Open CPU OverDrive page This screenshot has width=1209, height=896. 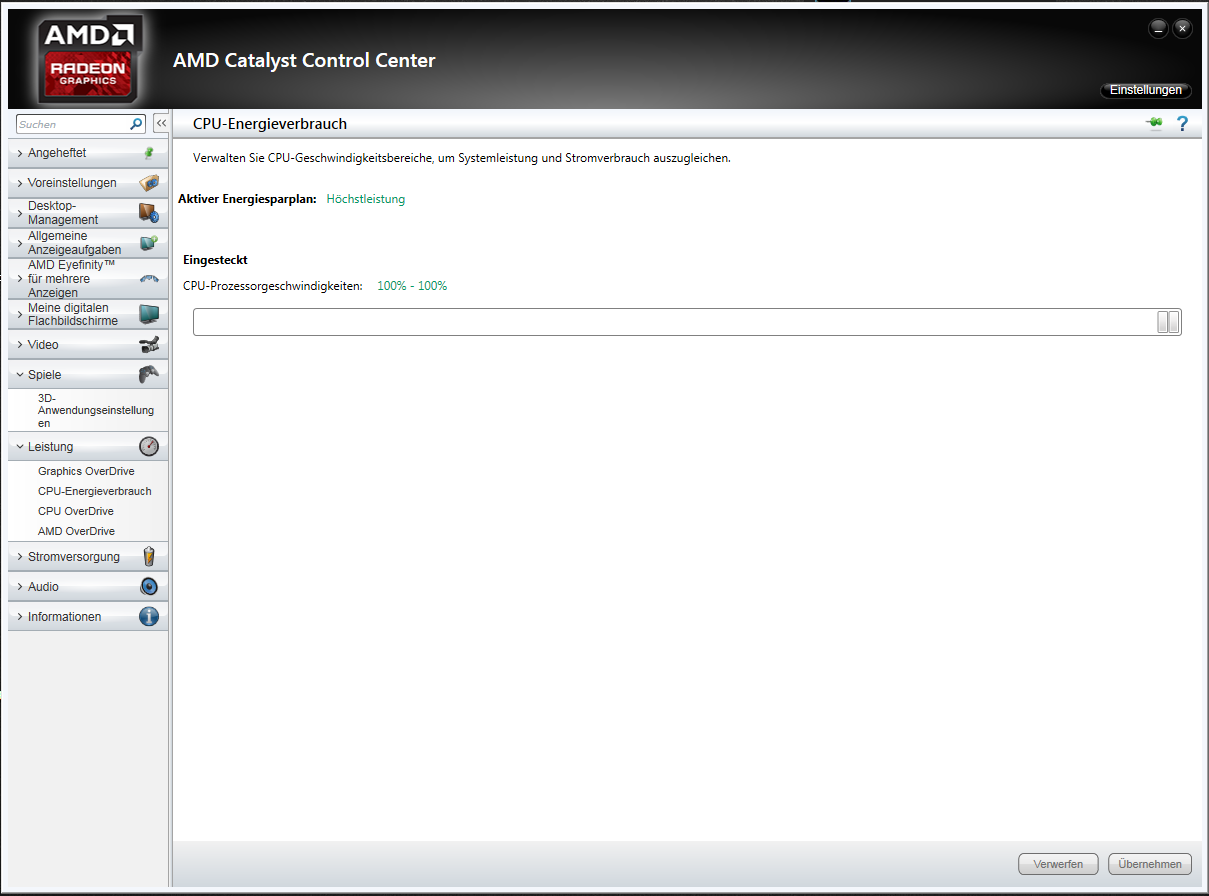pyautogui.click(x=76, y=511)
